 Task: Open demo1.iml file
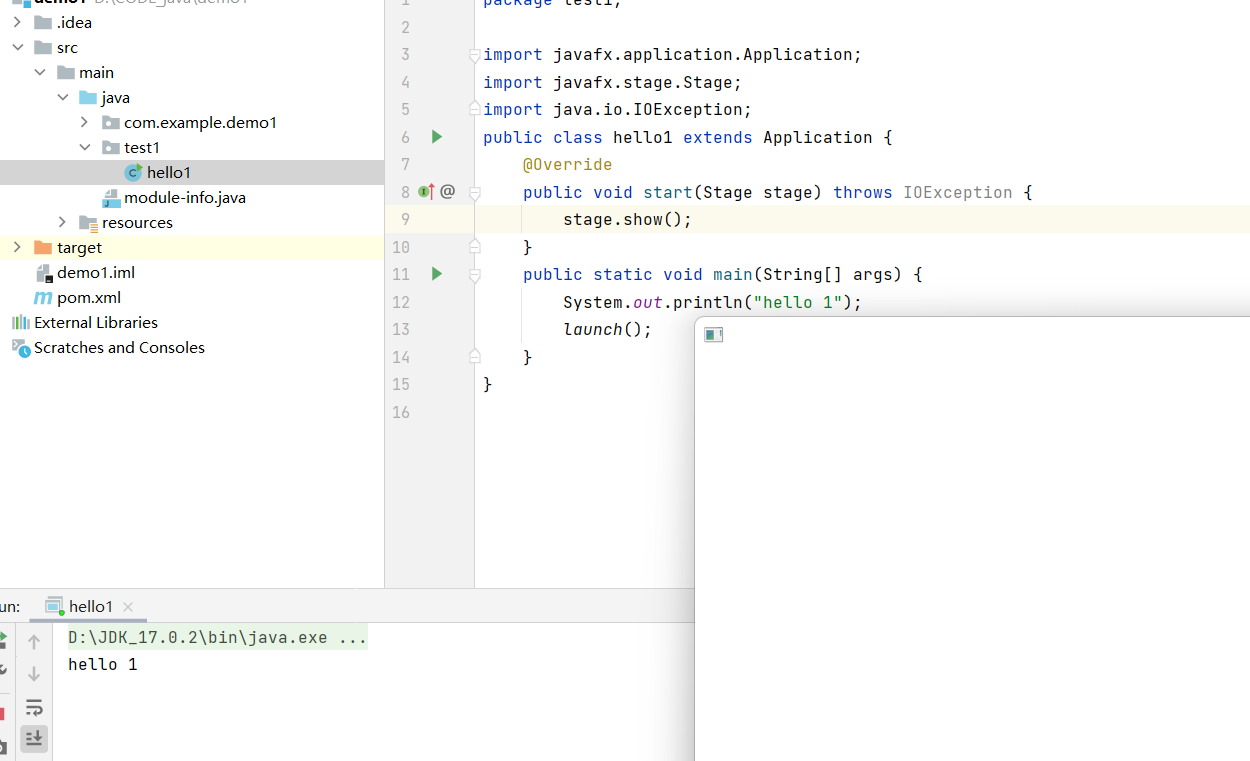point(192,272)
